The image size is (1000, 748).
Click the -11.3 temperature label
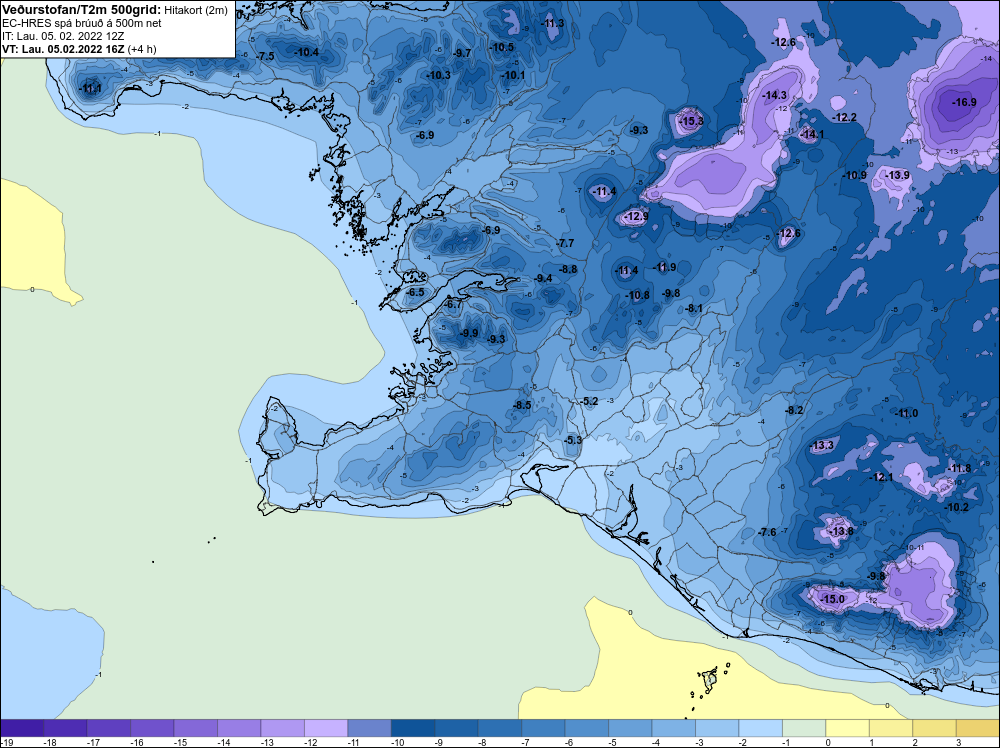[552, 24]
